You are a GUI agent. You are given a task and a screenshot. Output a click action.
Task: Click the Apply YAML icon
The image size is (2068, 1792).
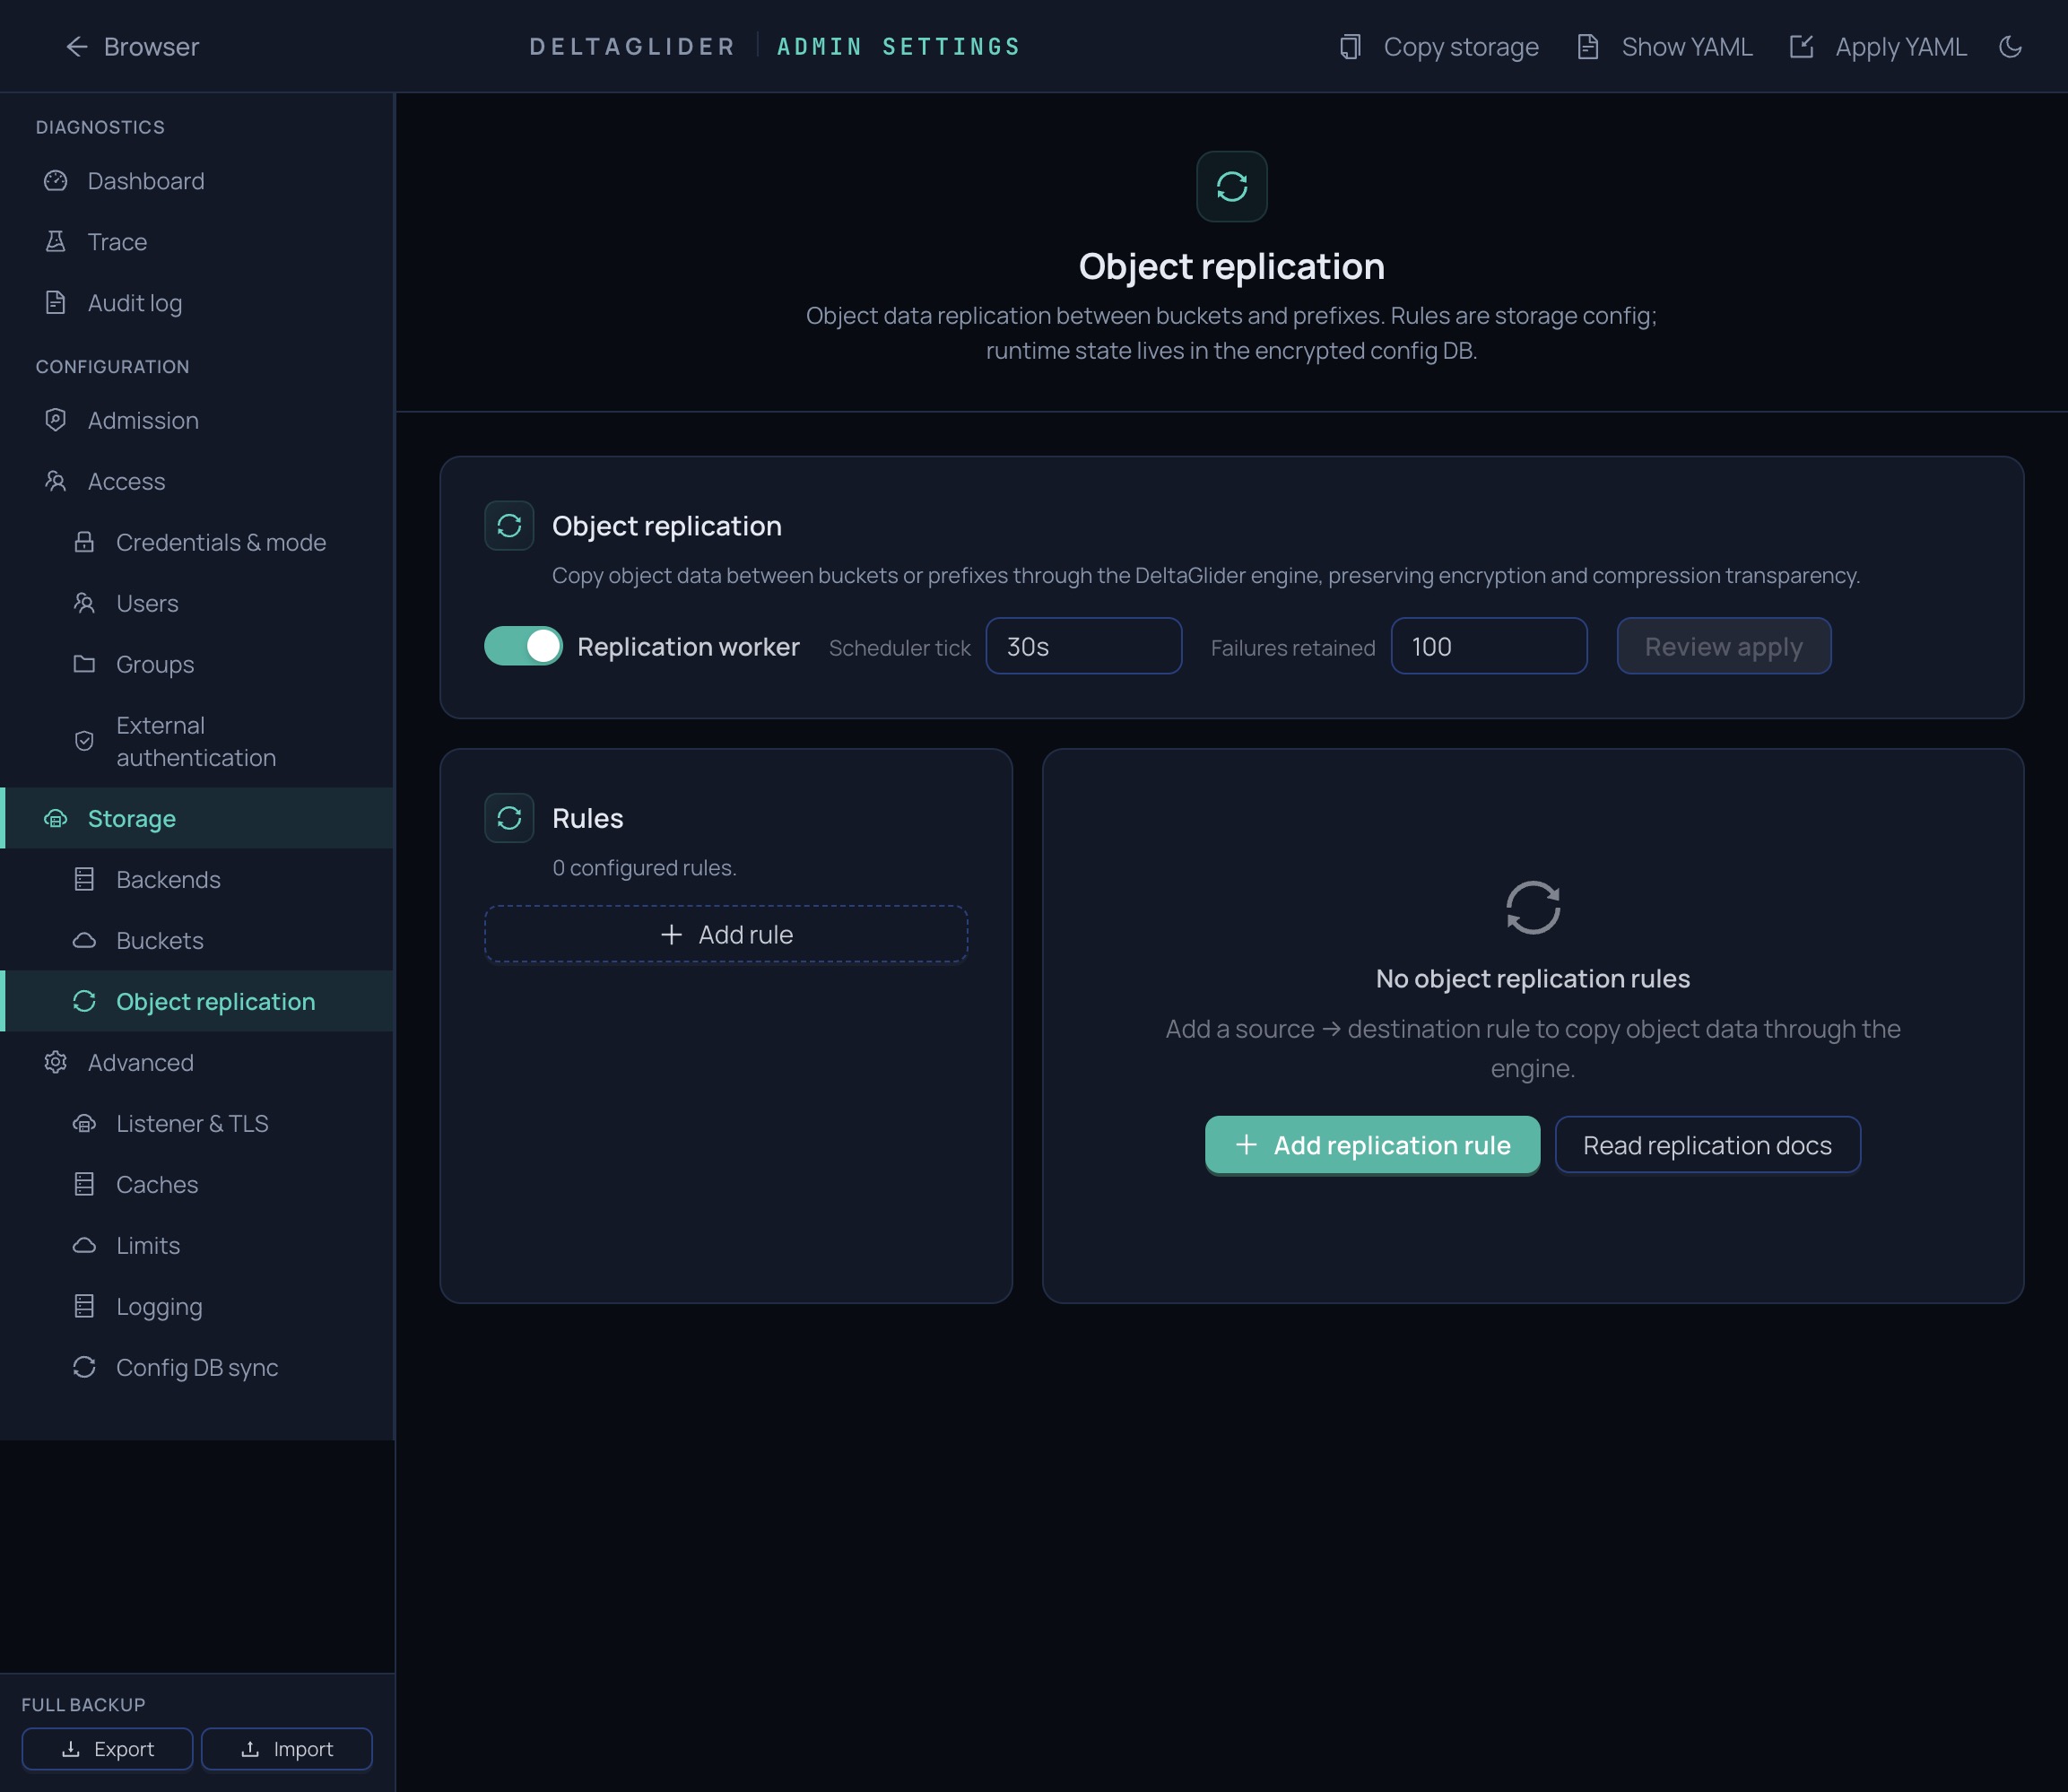pyautogui.click(x=1802, y=46)
